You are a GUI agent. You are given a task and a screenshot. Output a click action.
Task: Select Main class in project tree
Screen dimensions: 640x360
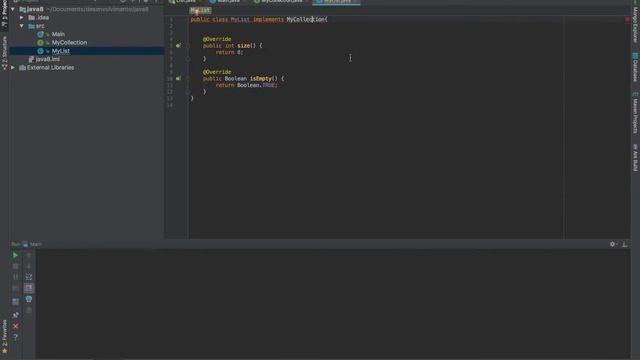58,34
